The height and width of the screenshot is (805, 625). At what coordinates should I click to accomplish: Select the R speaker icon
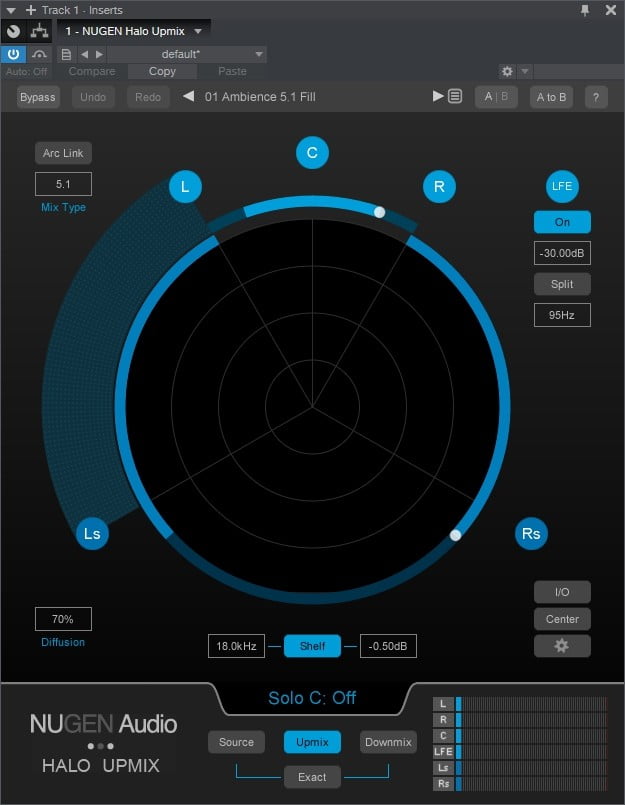tap(439, 186)
